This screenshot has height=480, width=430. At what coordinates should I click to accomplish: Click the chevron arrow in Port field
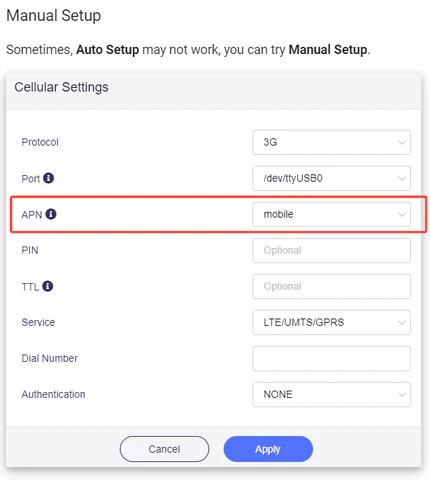click(x=402, y=179)
